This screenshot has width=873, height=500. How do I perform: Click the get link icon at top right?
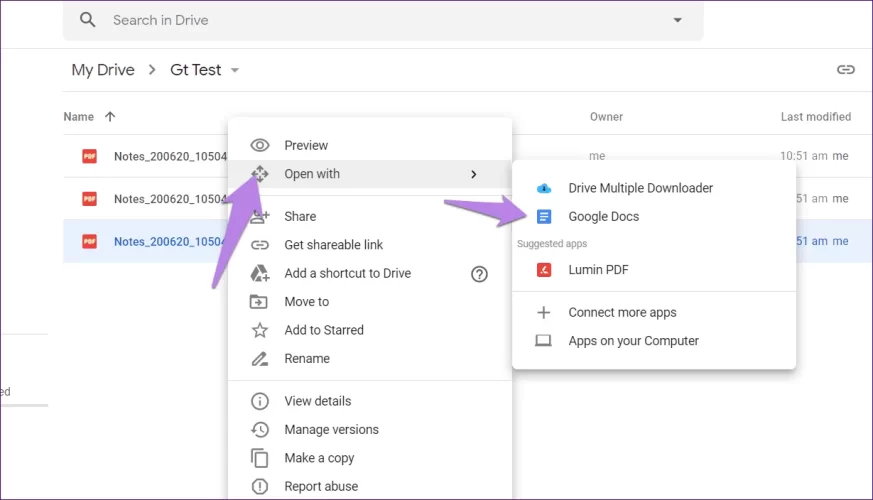846,70
